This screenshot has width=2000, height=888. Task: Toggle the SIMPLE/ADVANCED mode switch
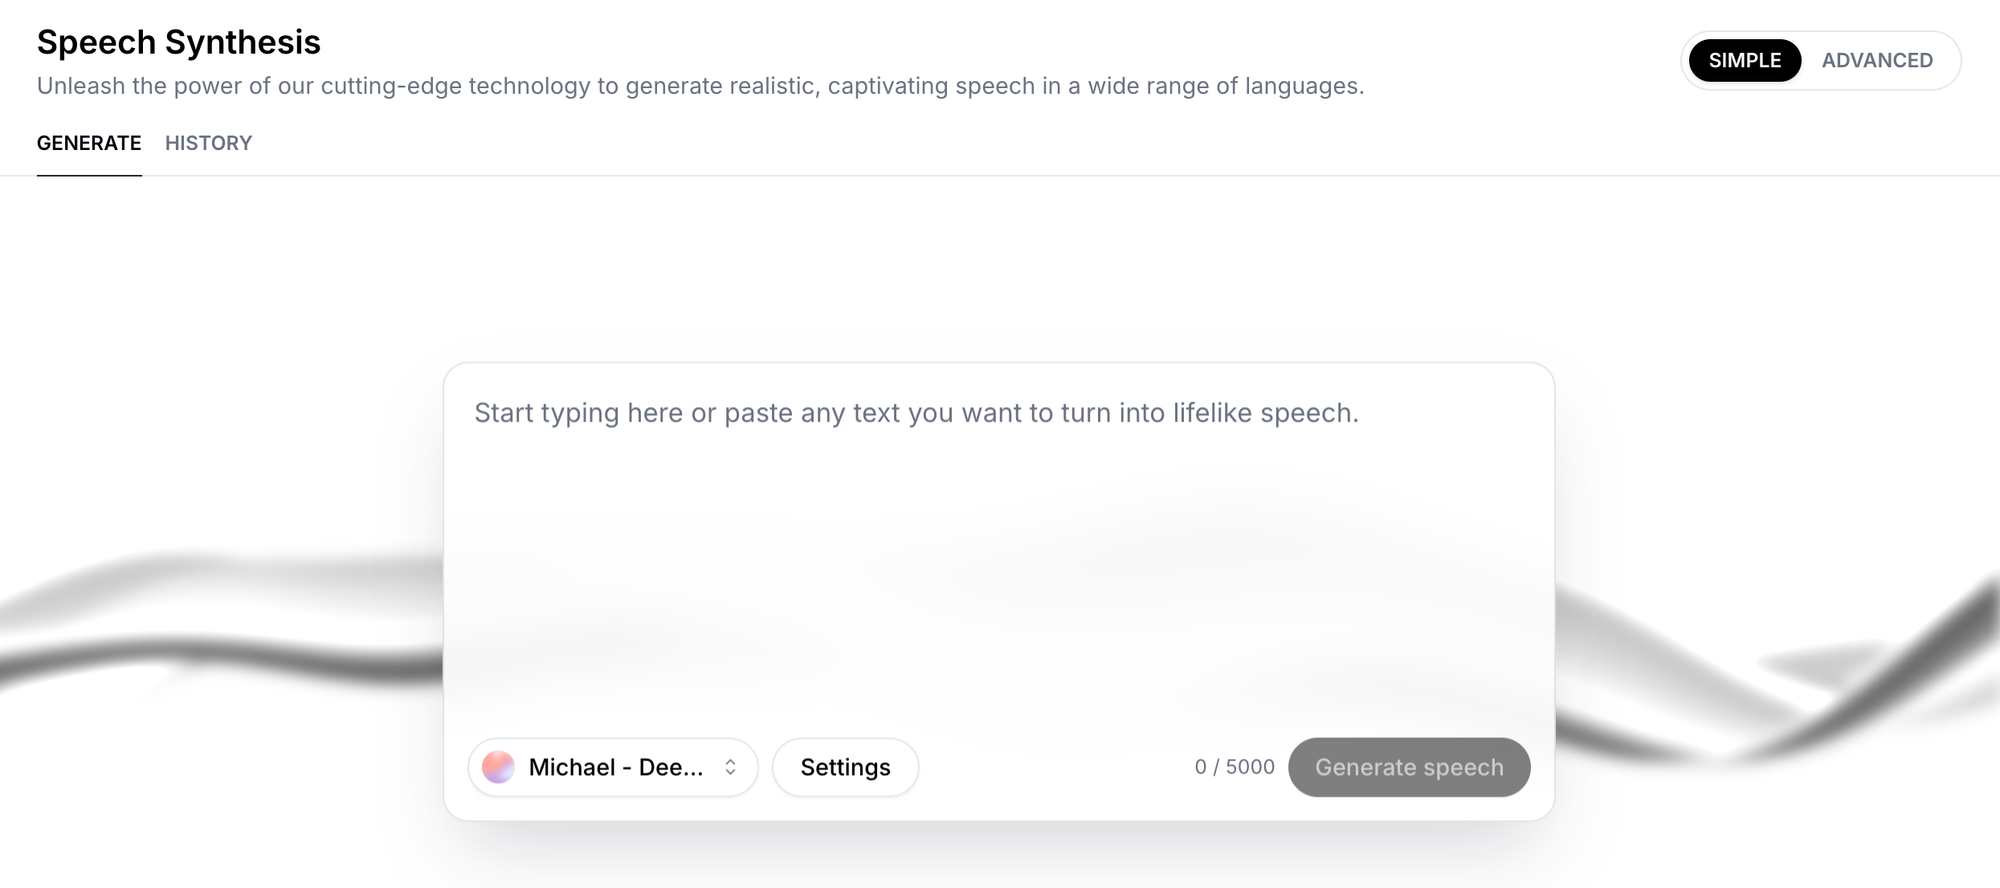click(x=1820, y=60)
